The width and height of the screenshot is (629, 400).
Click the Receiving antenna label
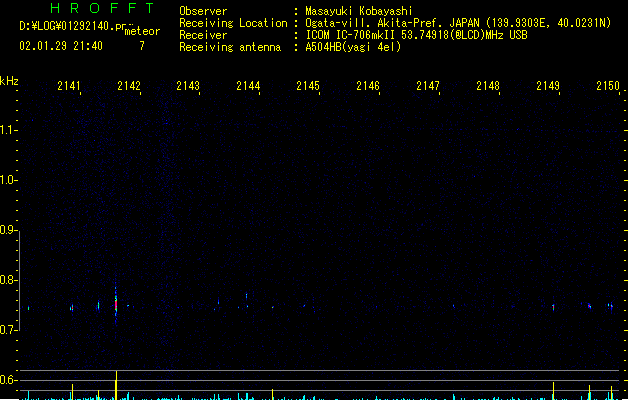pos(230,47)
